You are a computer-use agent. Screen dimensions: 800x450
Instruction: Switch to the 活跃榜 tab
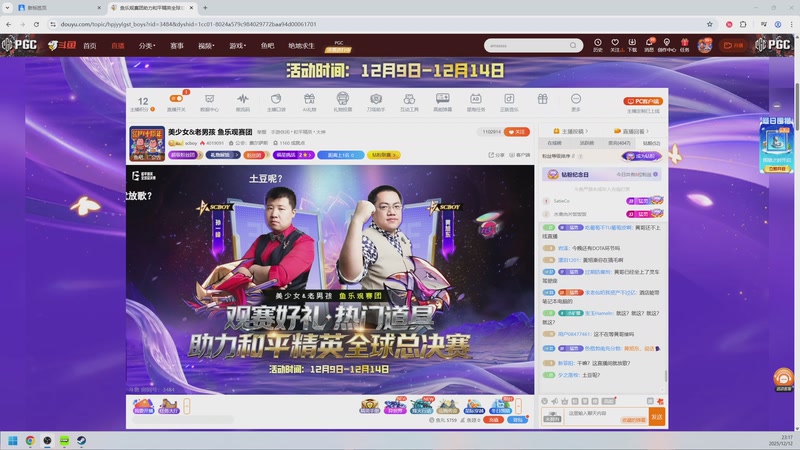coord(587,143)
